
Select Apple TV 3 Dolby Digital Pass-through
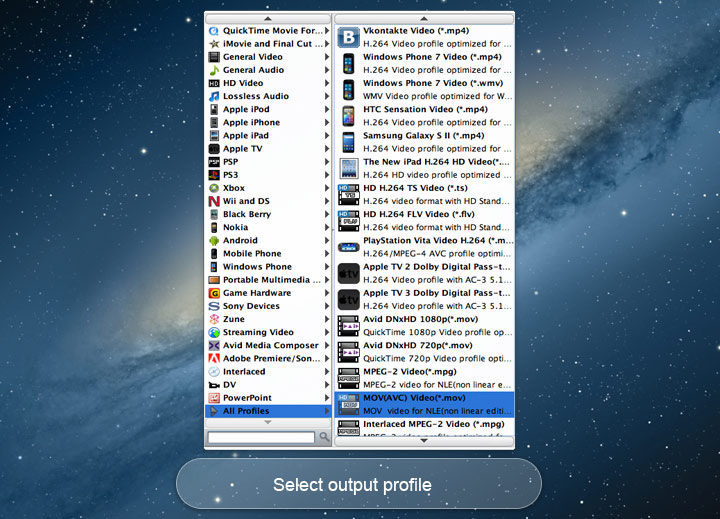[x=425, y=299]
